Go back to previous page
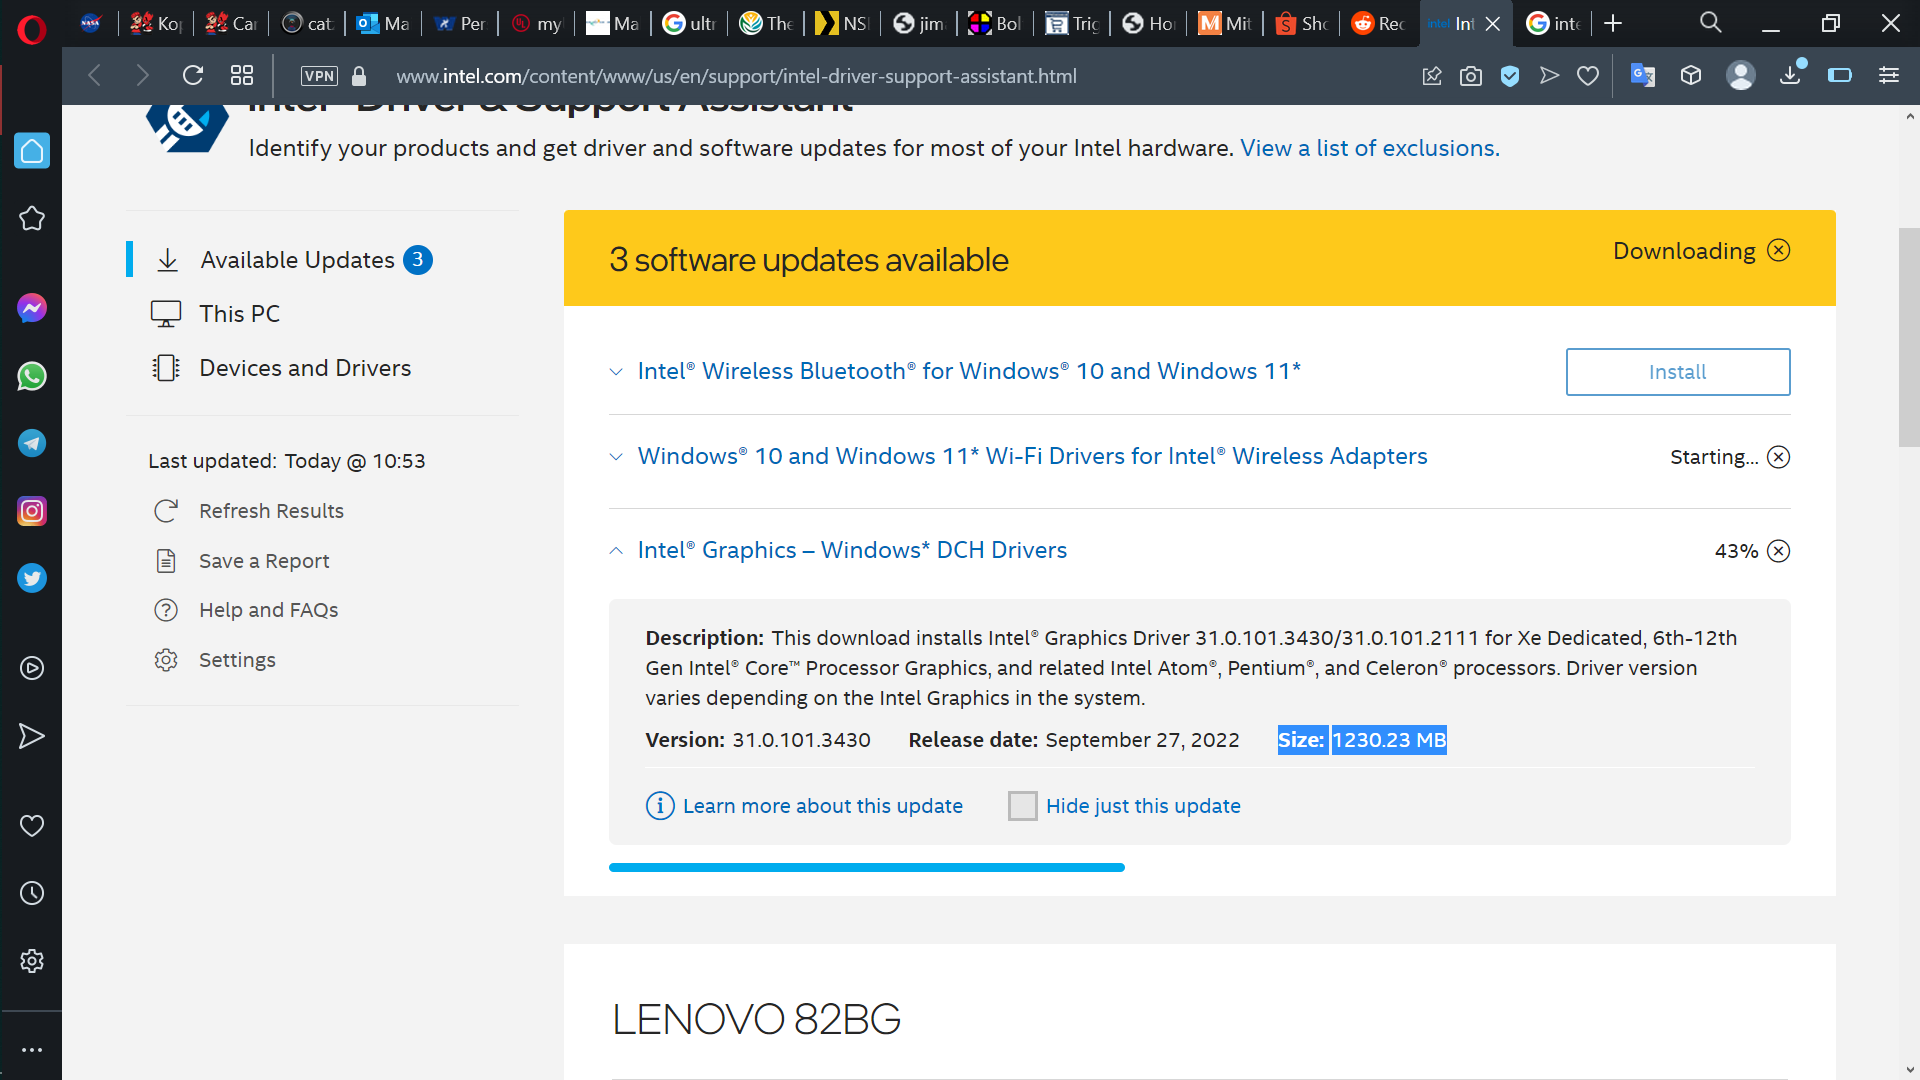Image resolution: width=1920 pixels, height=1080 pixels. (x=95, y=75)
